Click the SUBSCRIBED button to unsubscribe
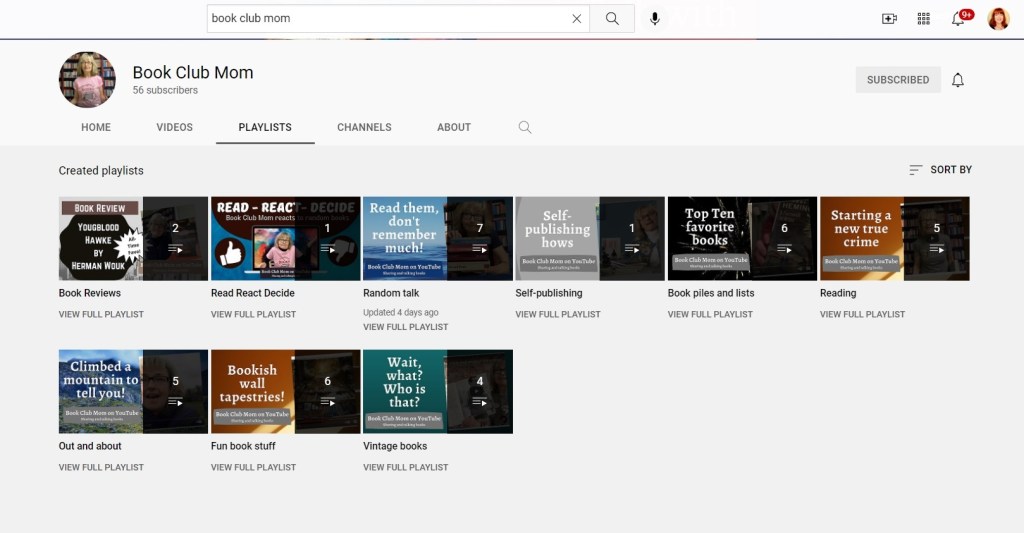The height and width of the screenshot is (533, 1024). [x=897, y=80]
